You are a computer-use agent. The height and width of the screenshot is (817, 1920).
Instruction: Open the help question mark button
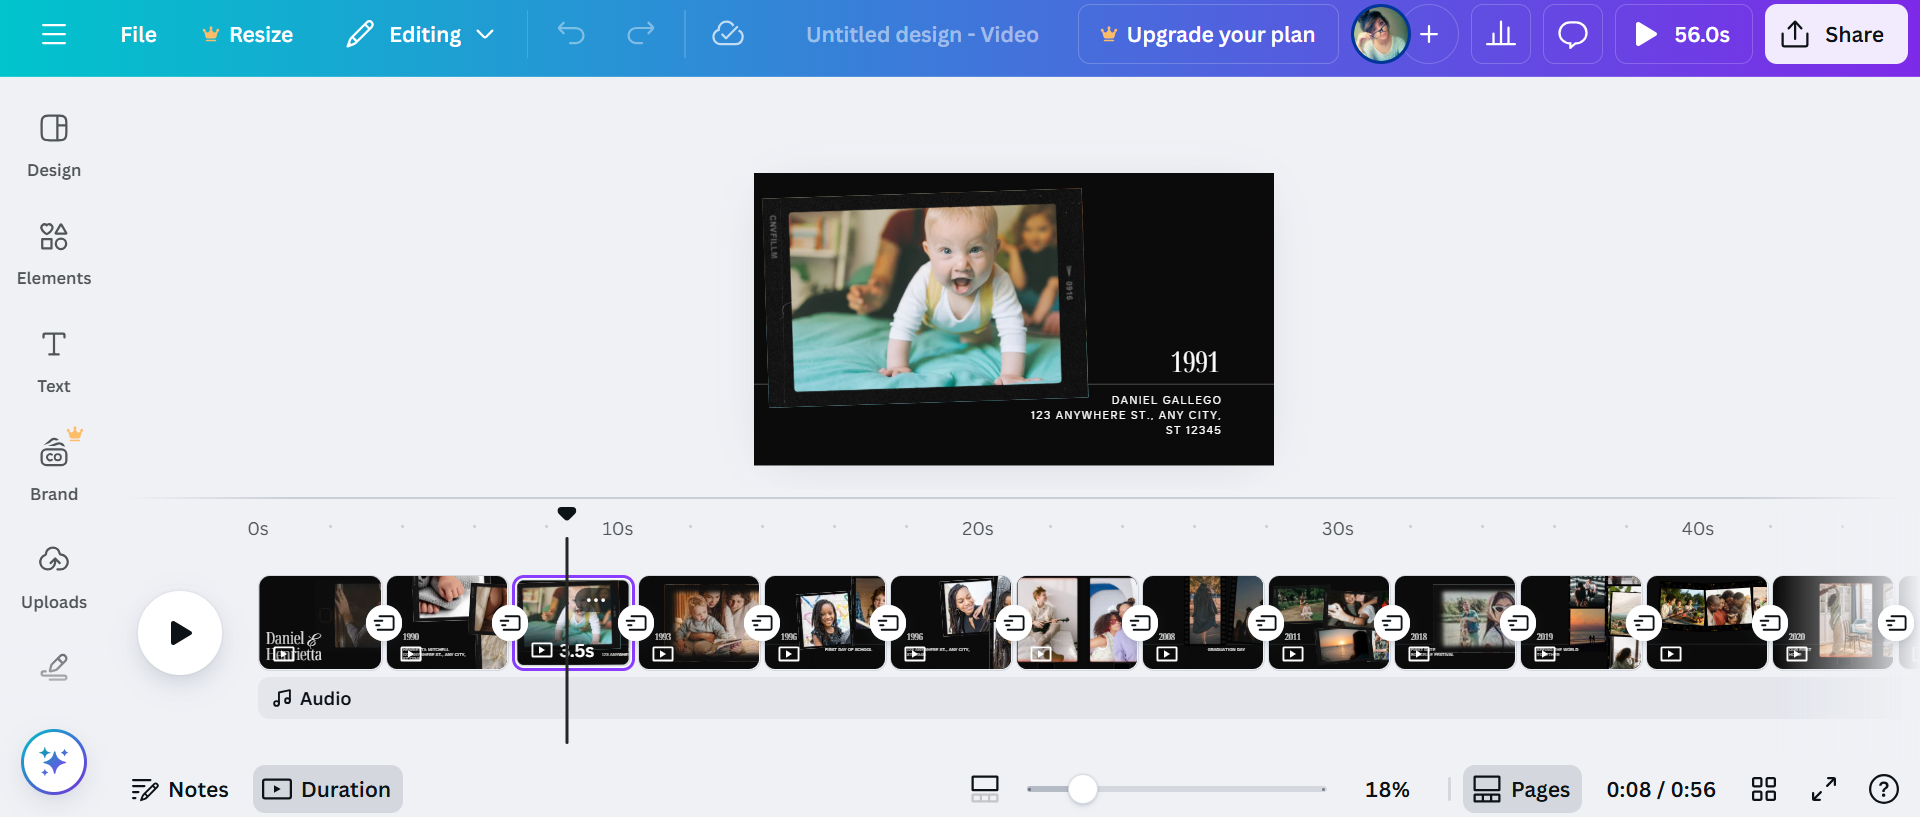click(x=1884, y=790)
